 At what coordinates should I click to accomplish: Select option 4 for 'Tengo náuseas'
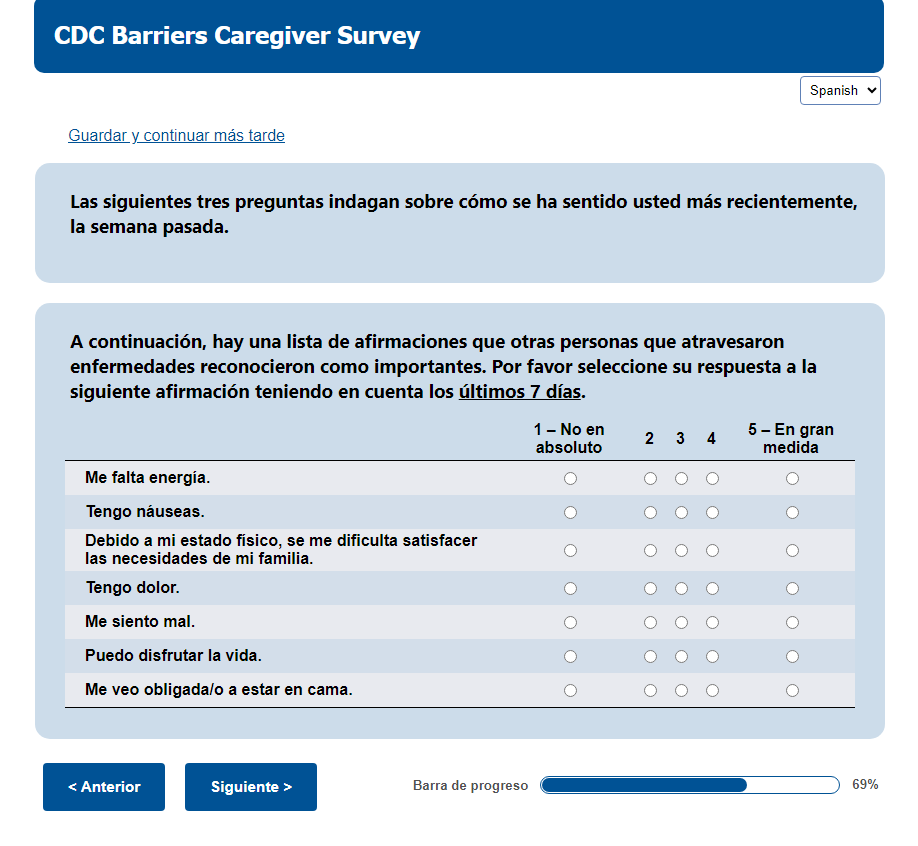712,513
